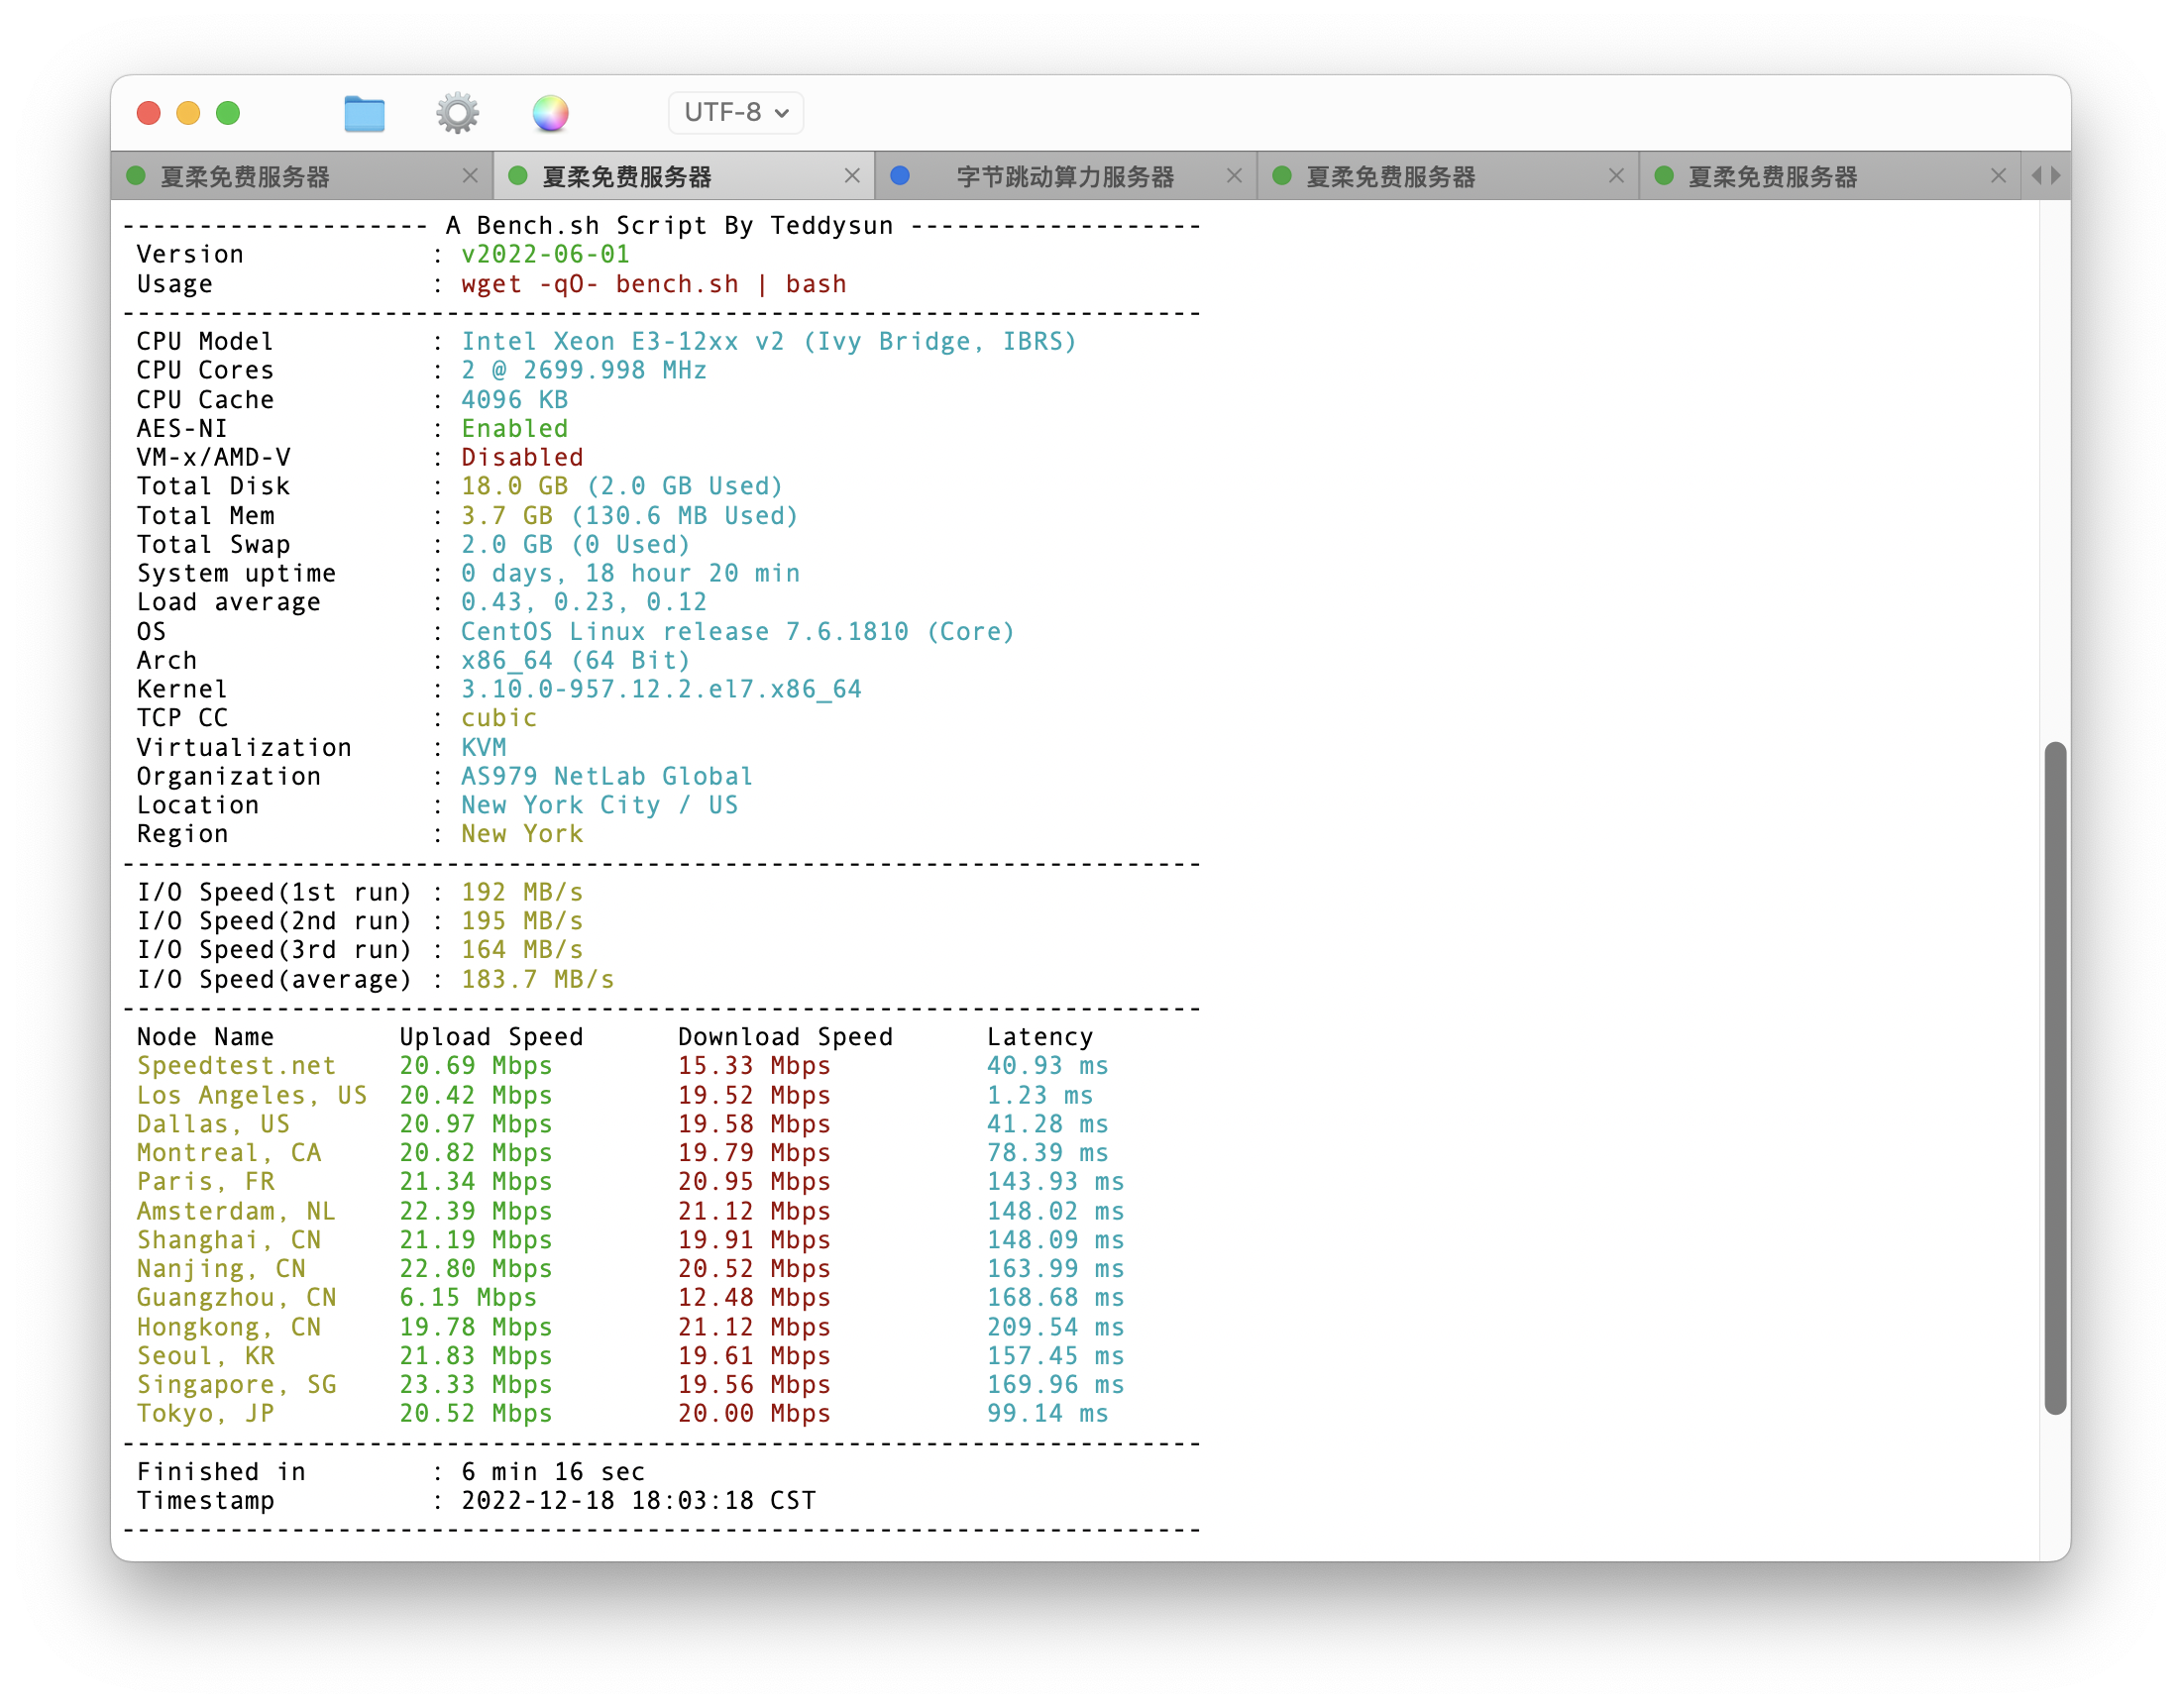Click the 'A Bench.sh Script By Teddysun' header
Image resolution: width=2182 pixels, height=1708 pixels.
click(669, 226)
